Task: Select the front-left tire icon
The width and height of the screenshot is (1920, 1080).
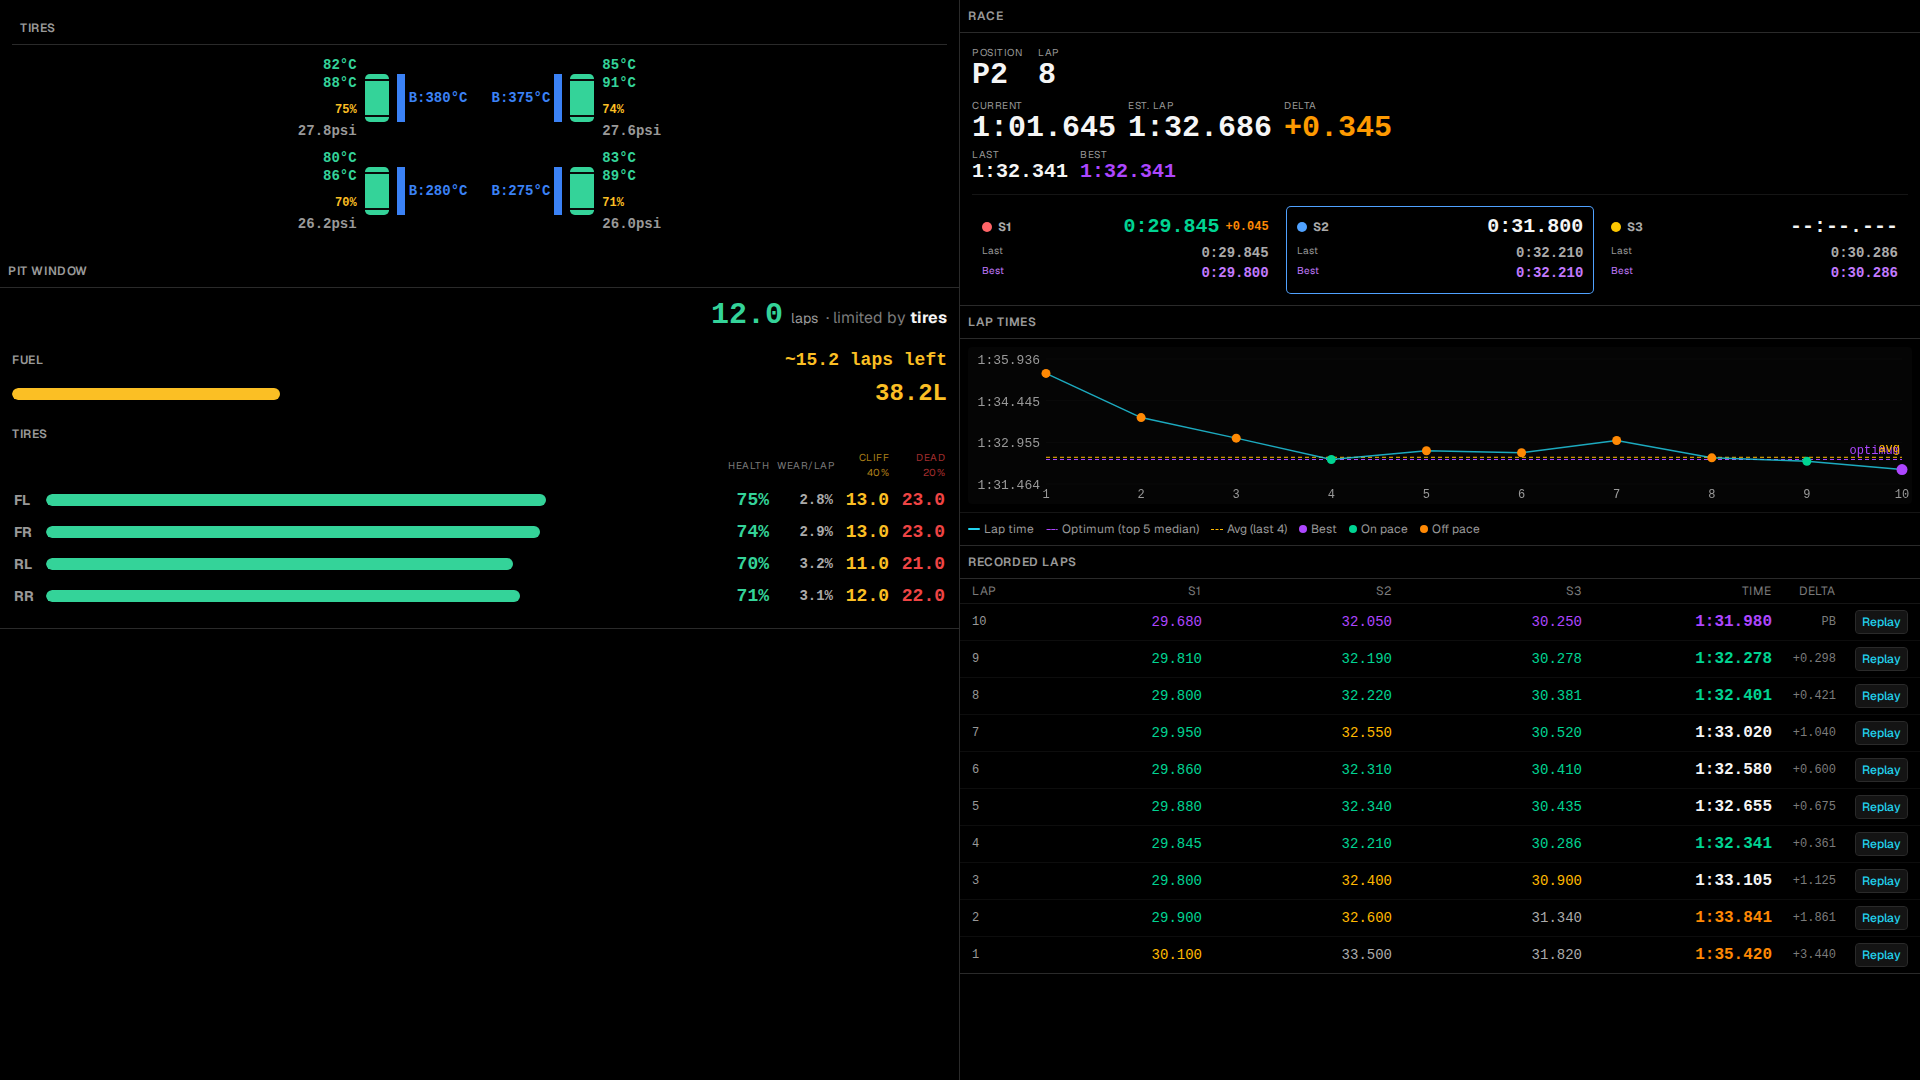Action: 377,98
